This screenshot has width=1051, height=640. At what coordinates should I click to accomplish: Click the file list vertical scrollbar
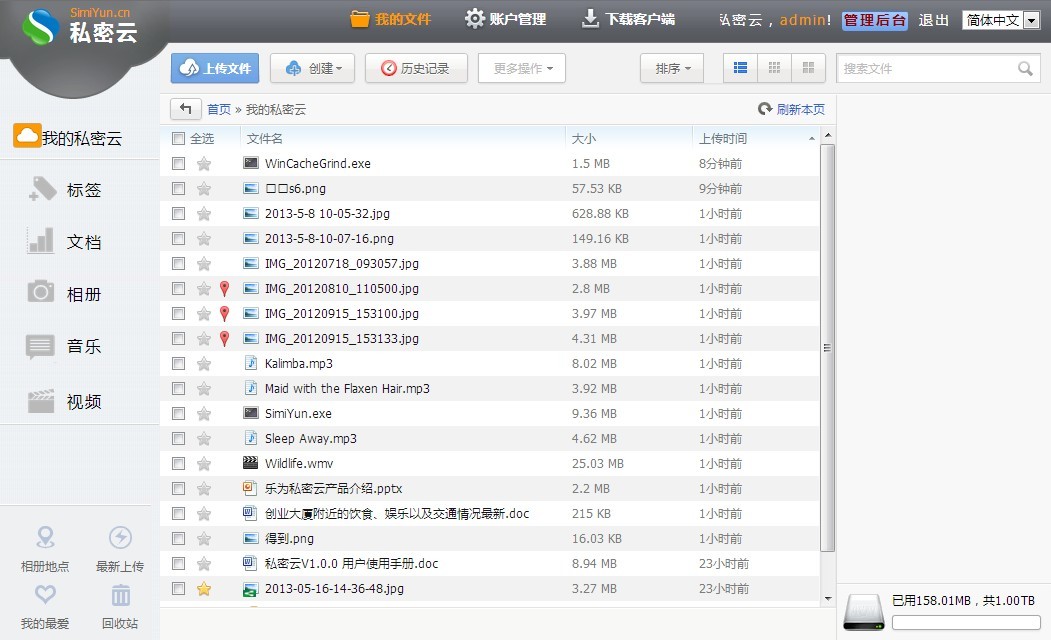click(x=827, y=347)
